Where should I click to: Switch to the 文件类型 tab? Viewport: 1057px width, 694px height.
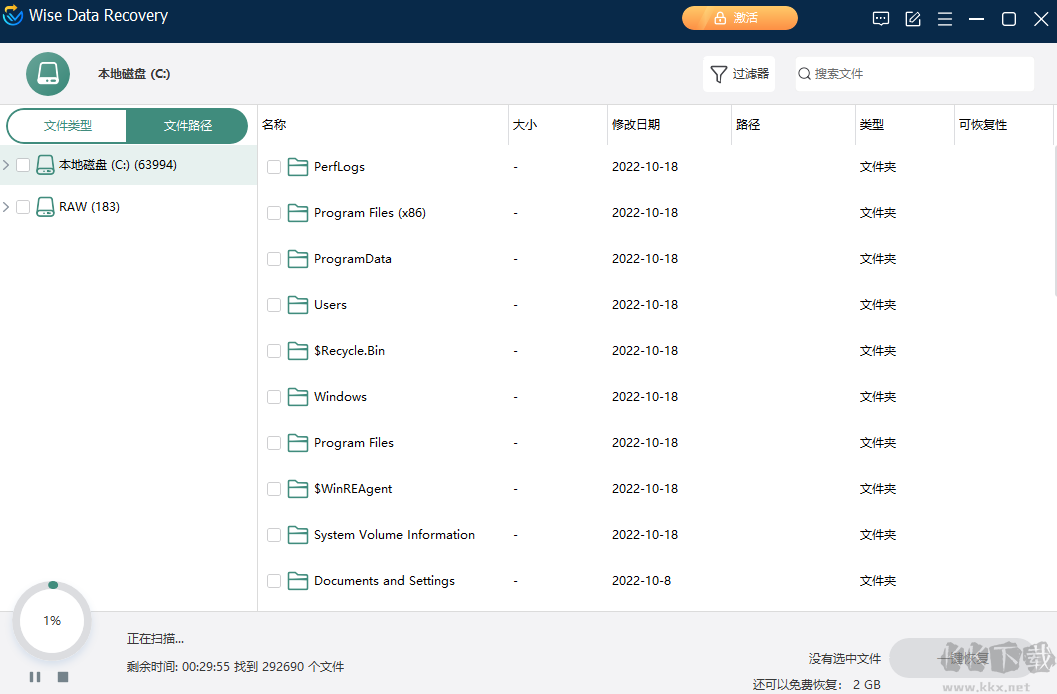[66, 126]
